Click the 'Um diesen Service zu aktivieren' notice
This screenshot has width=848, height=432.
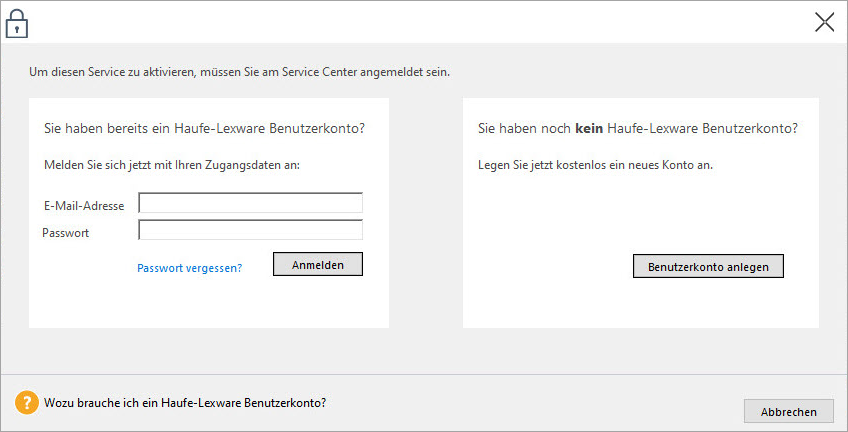[240, 72]
